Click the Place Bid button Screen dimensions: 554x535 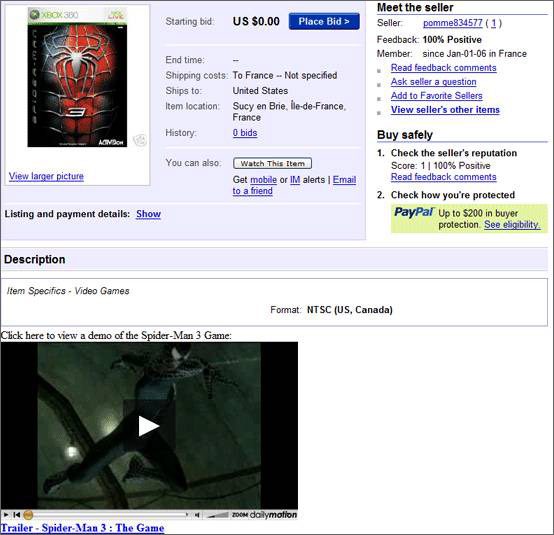324,22
